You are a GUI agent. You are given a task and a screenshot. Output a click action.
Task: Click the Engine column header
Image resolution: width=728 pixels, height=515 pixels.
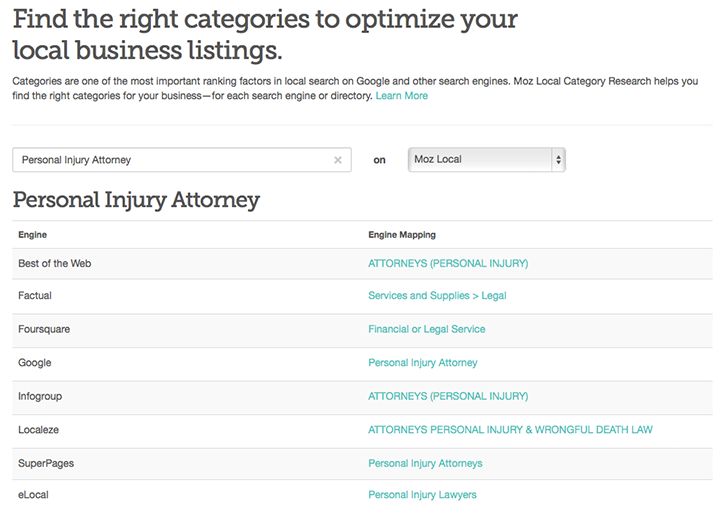(33, 235)
